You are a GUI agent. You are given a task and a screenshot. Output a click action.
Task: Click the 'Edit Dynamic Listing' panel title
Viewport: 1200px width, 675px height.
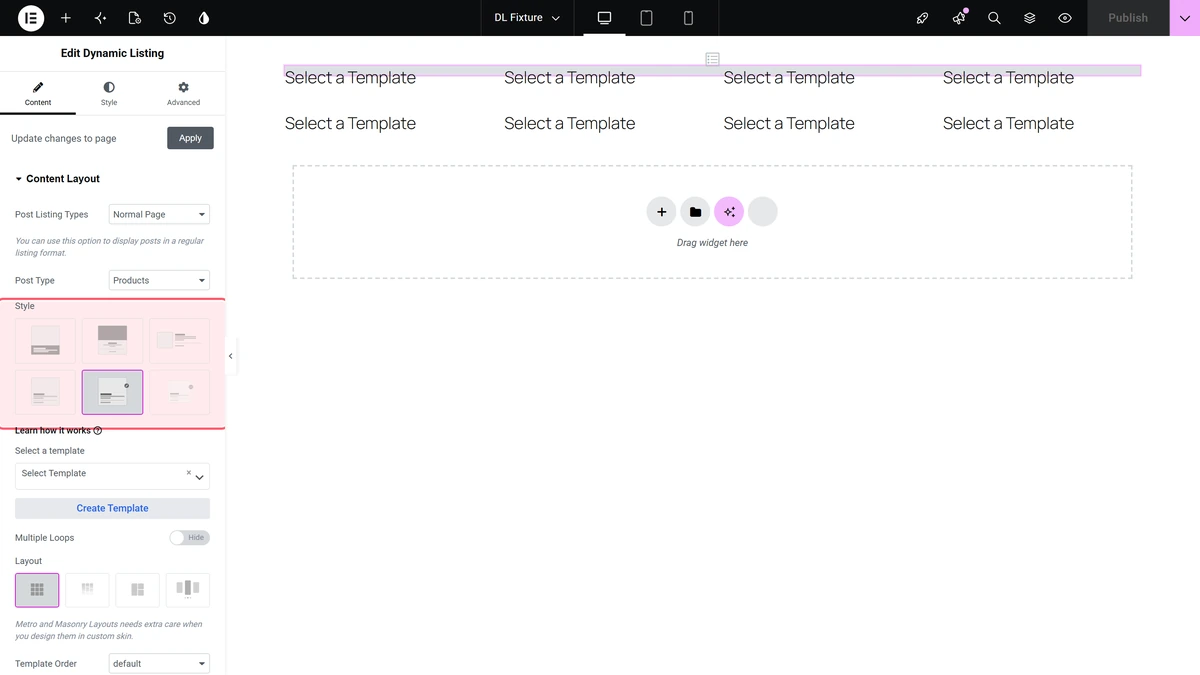[x=112, y=53]
